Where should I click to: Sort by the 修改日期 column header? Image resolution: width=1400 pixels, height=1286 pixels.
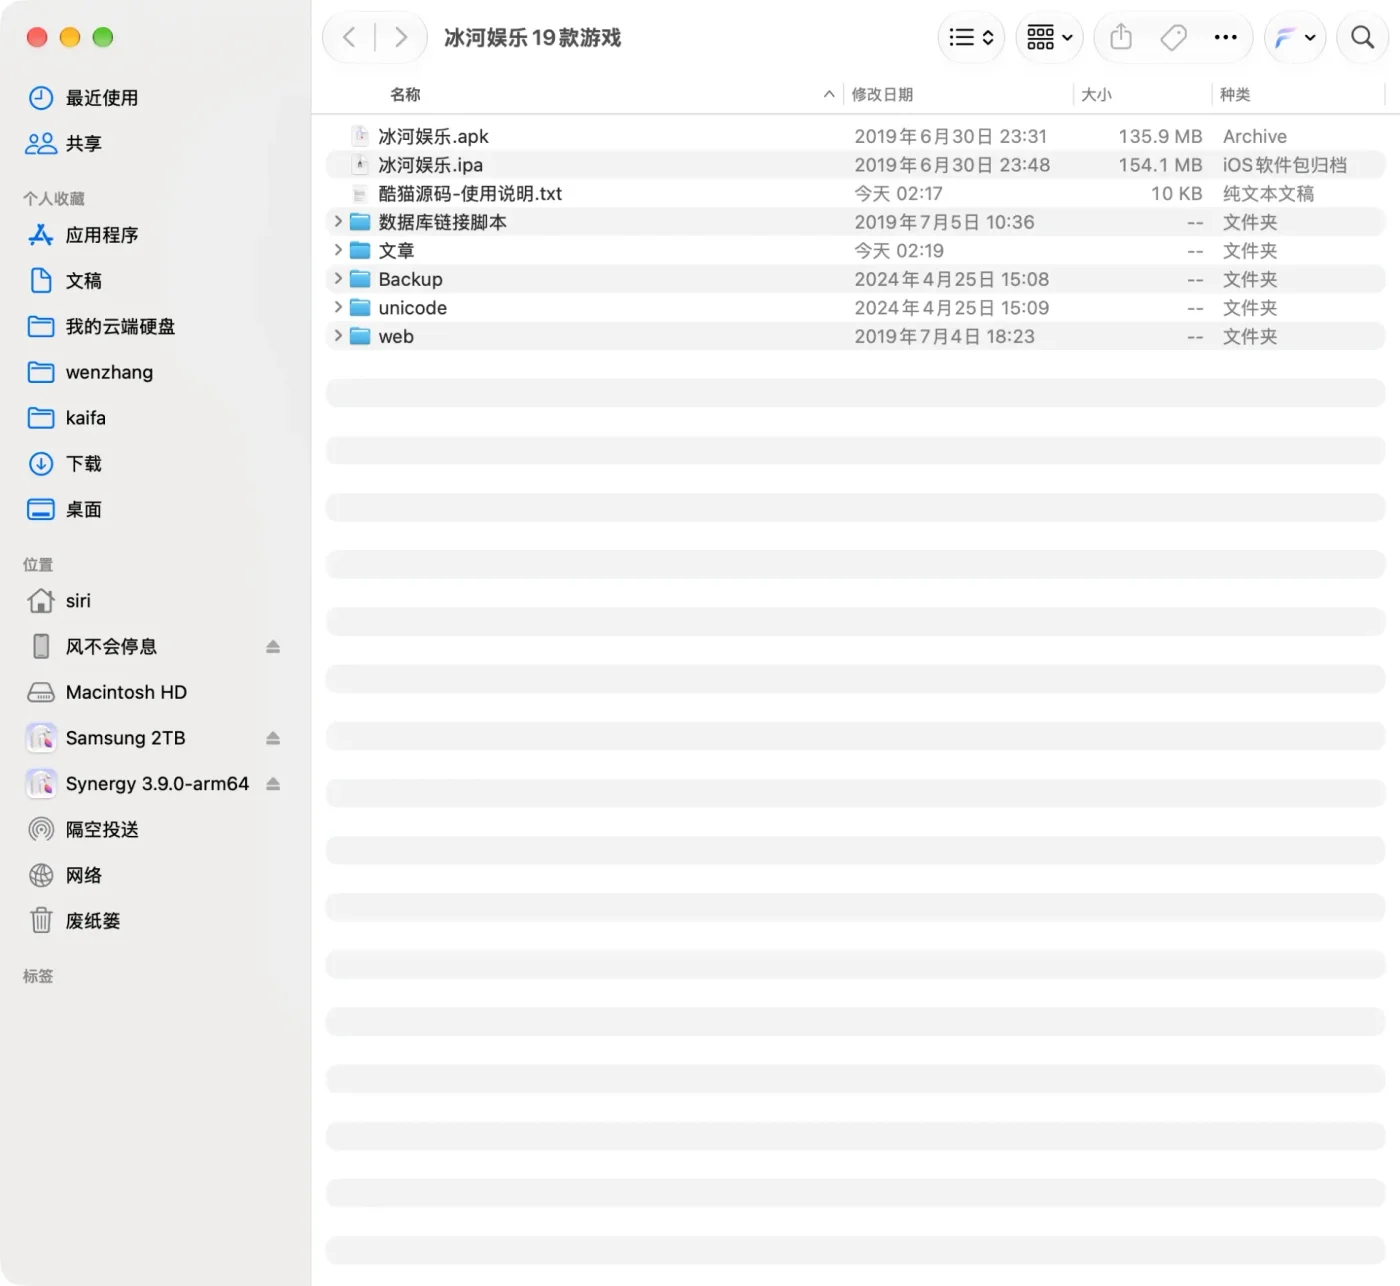pos(882,94)
